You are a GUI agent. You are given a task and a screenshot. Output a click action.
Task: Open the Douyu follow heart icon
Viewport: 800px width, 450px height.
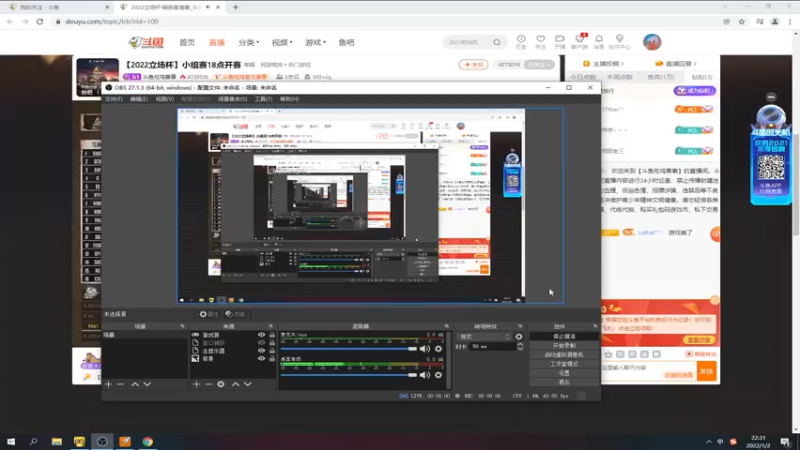tap(540, 42)
